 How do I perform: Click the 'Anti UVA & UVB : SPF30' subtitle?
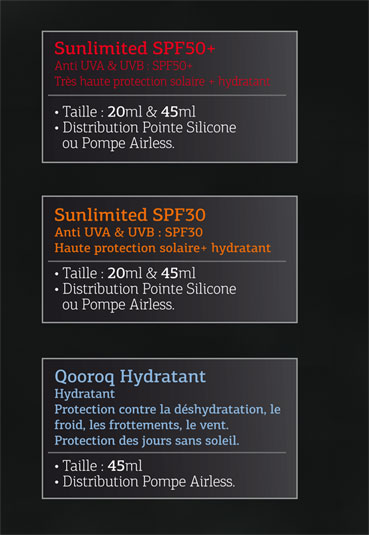[128, 233]
